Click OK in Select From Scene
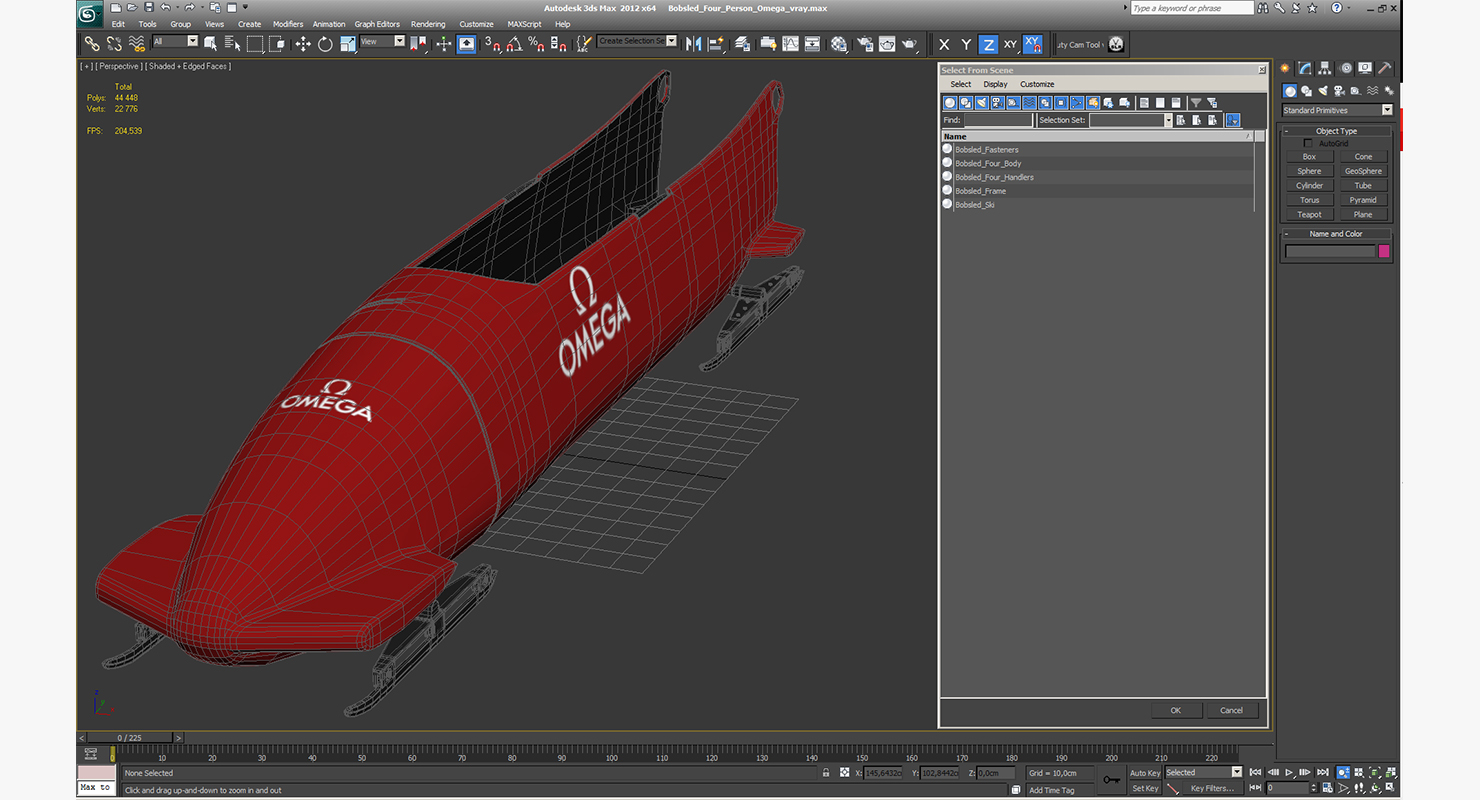The height and width of the screenshot is (800, 1480). click(1176, 710)
